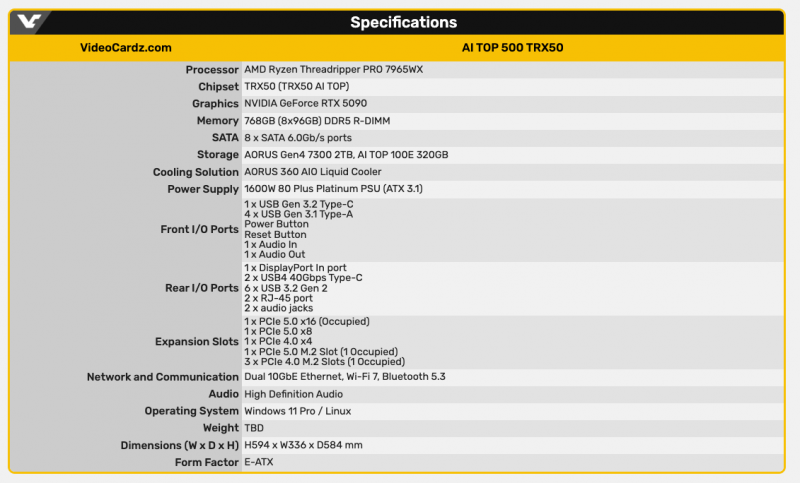Click the 768GB DDR5 R-DIMM memory value
Viewport: 800px width, 483px height.
pos(317,121)
